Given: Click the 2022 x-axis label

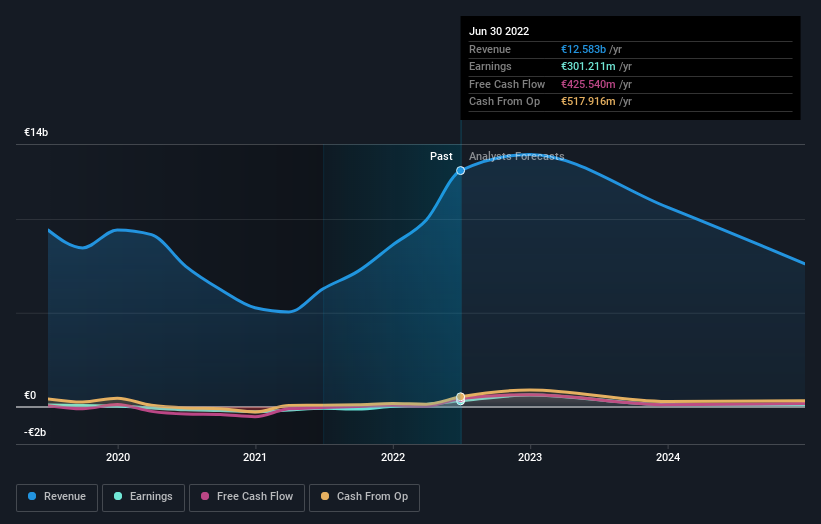Looking at the screenshot, I should point(393,457).
